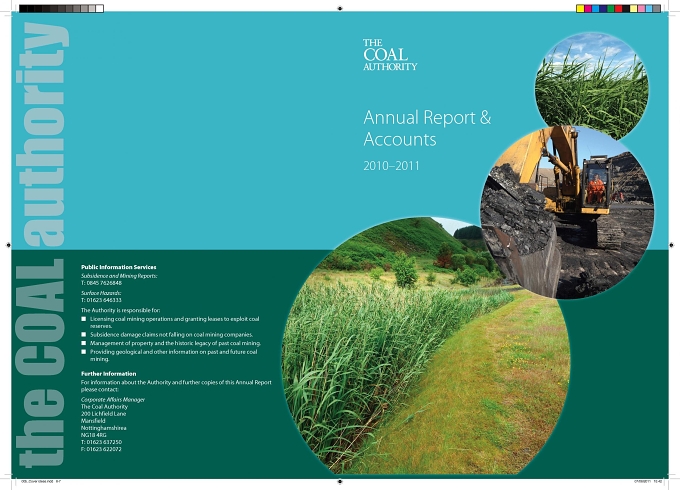680x490 pixels.
Task: Click the bottom center registration mark
Action: click(x=340, y=481)
